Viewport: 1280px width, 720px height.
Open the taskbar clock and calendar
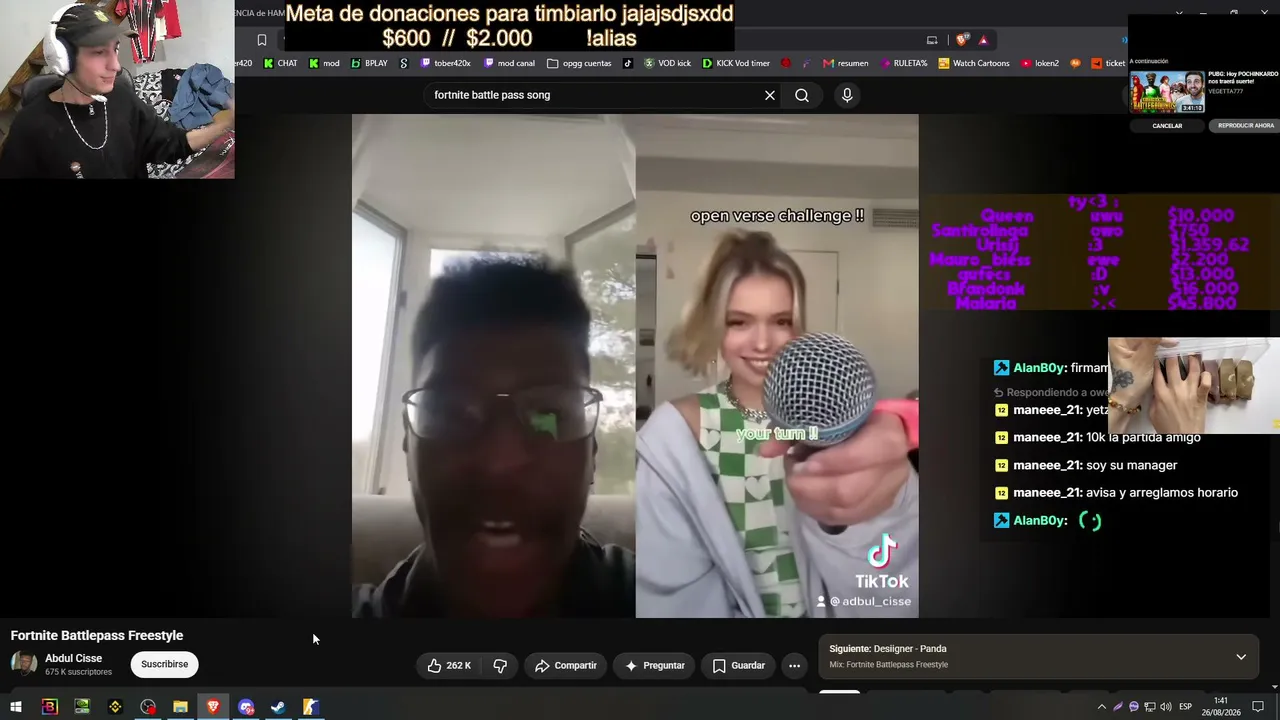tap(1221, 707)
